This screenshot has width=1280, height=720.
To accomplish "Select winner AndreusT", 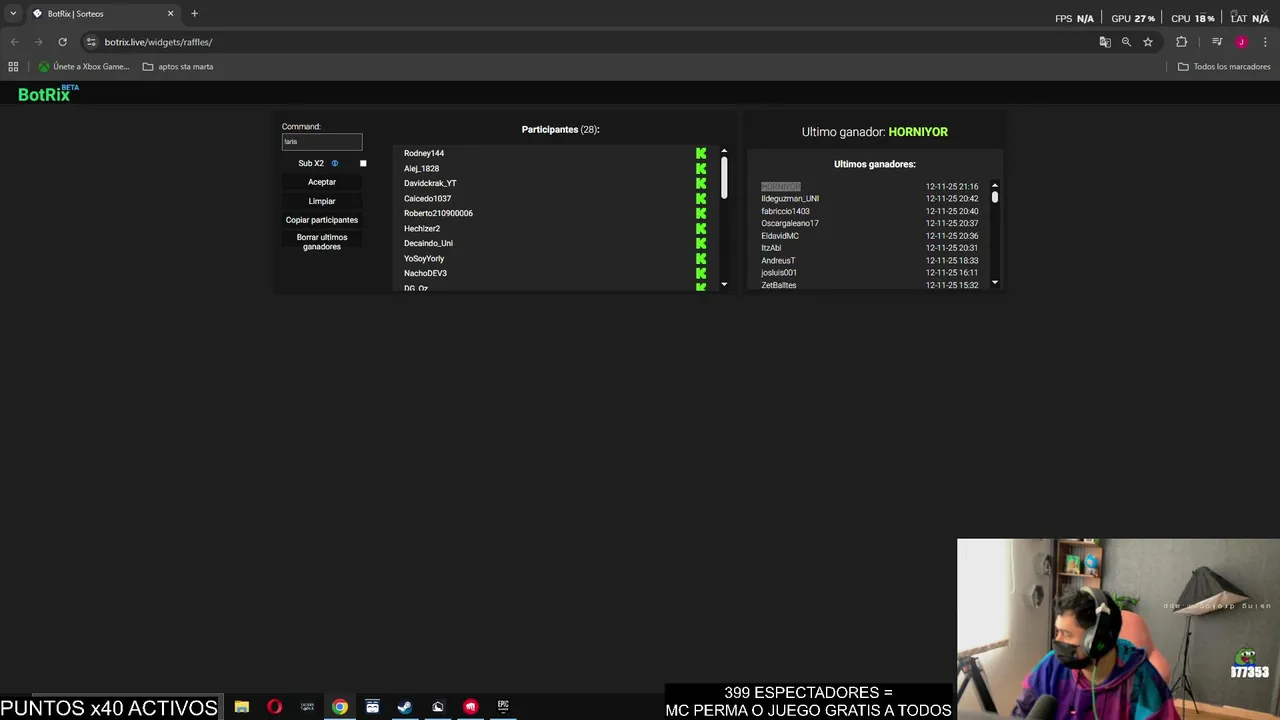I will point(778,260).
